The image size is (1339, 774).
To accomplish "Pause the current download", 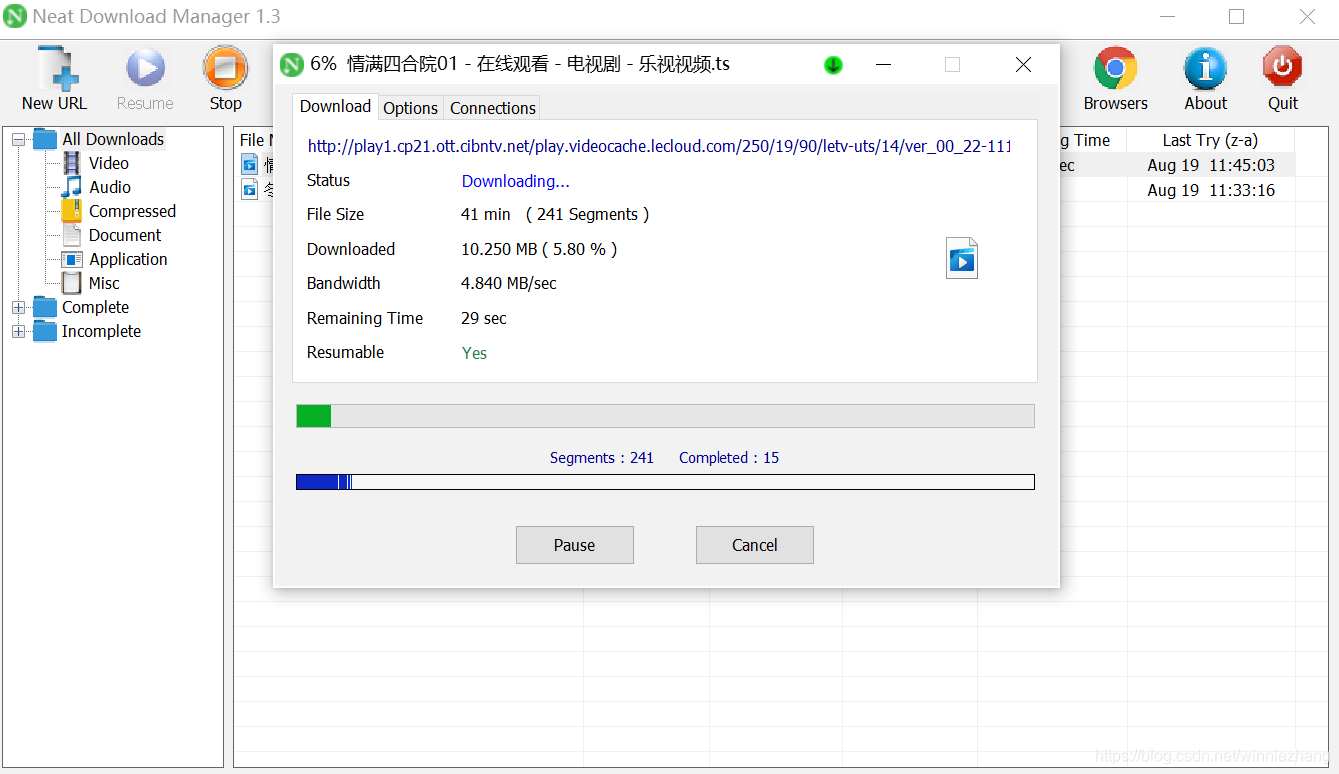I will point(575,545).
